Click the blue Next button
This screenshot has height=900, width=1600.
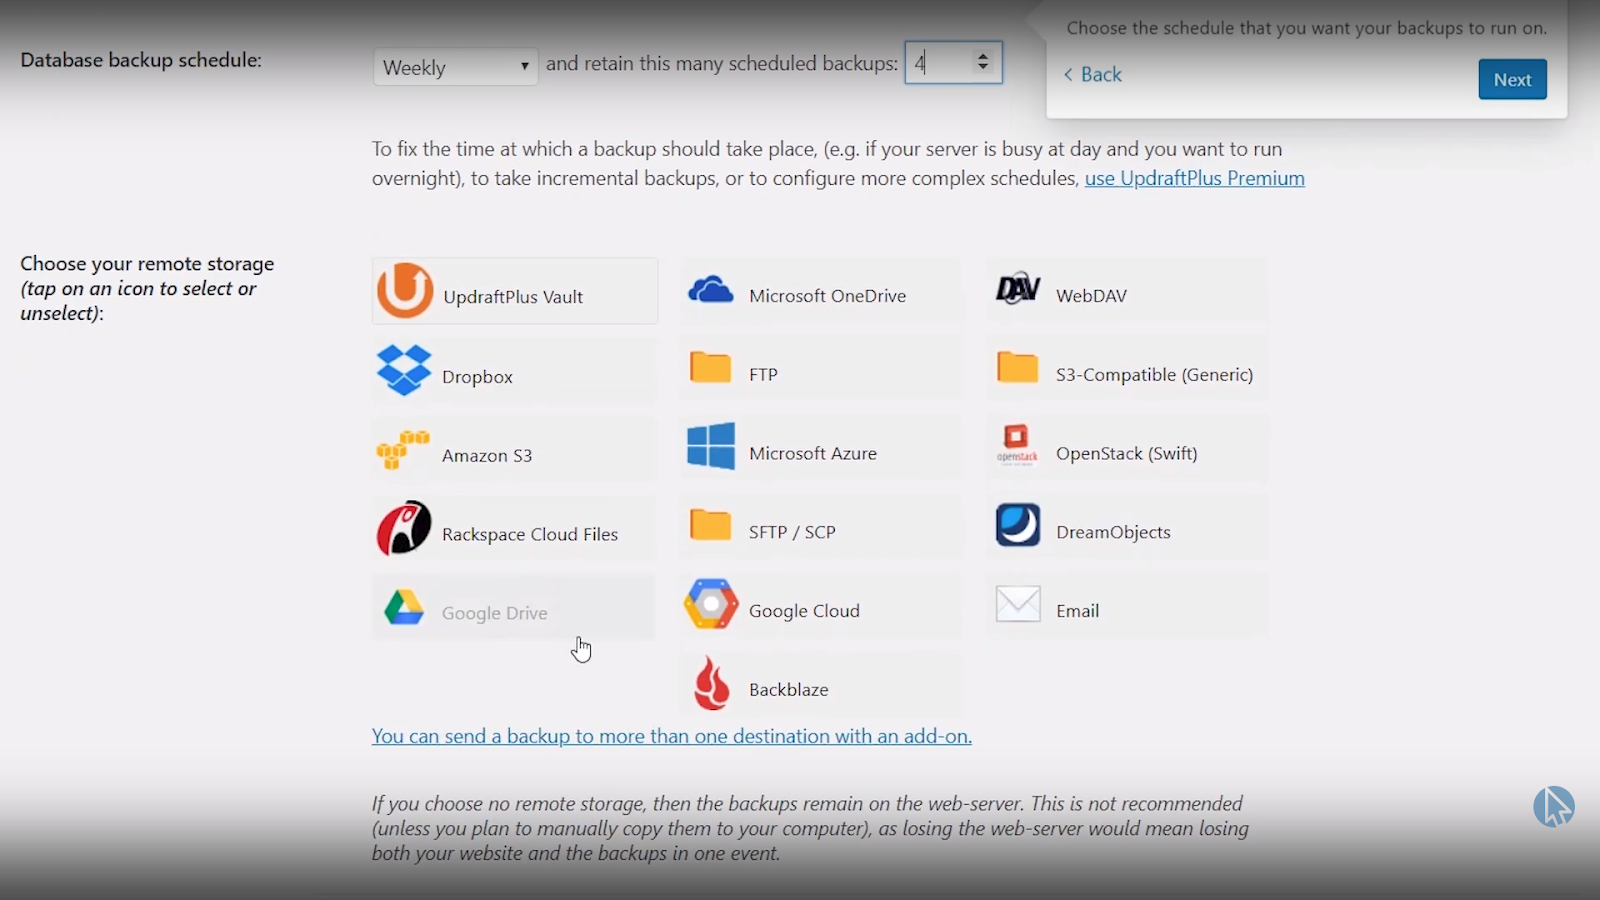[x=1512, y=79]
